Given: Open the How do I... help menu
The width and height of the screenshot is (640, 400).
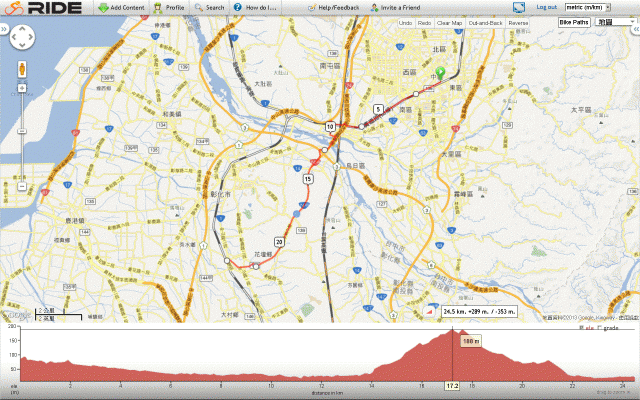Looking at the screenshot, I should [x=255, y=7].
